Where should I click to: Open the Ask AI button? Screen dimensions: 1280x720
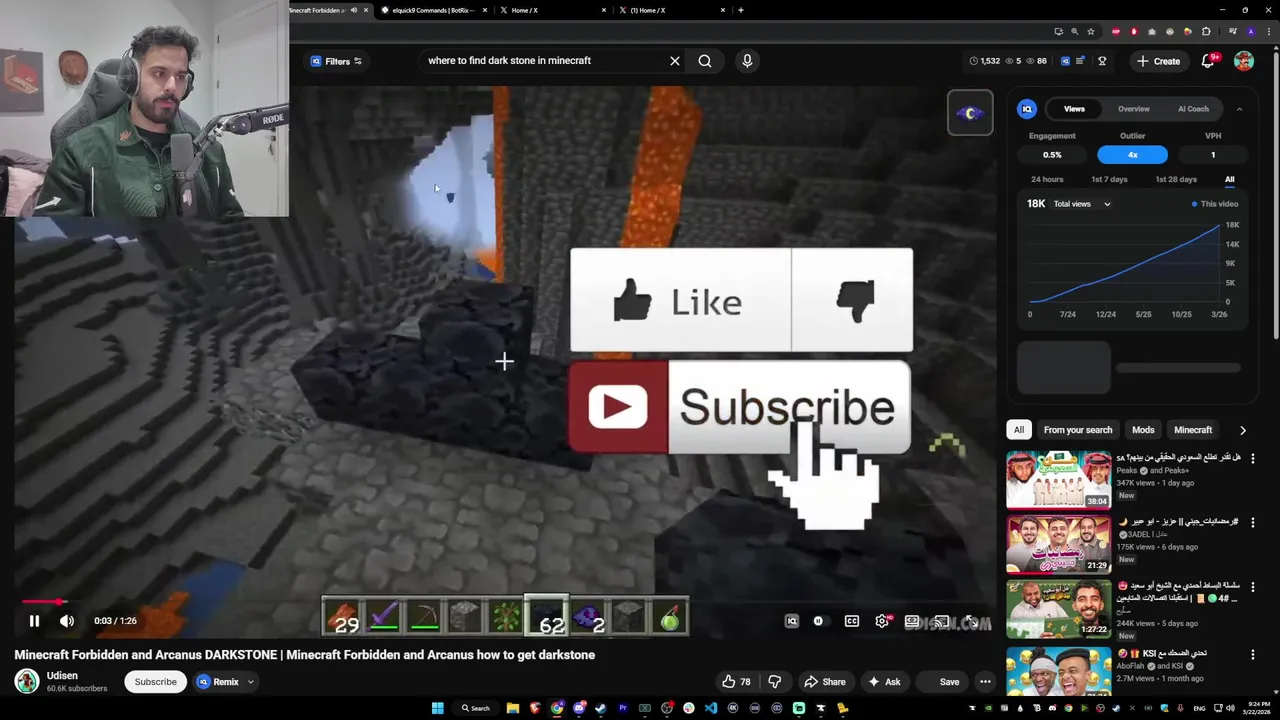point(885,682)
